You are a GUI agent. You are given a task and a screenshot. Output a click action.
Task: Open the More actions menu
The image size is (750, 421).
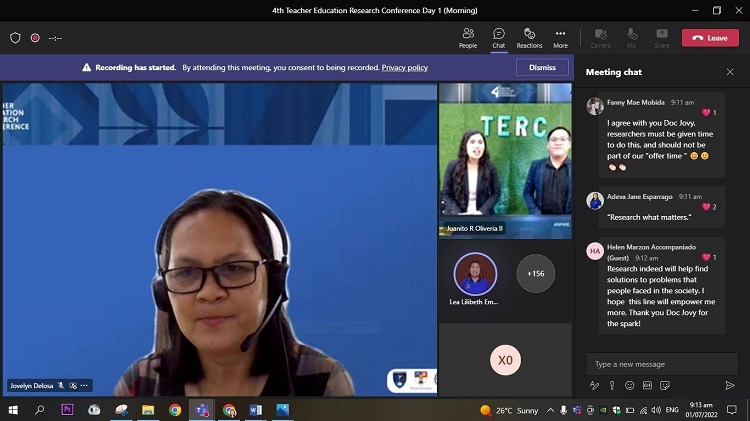[560, 38]
